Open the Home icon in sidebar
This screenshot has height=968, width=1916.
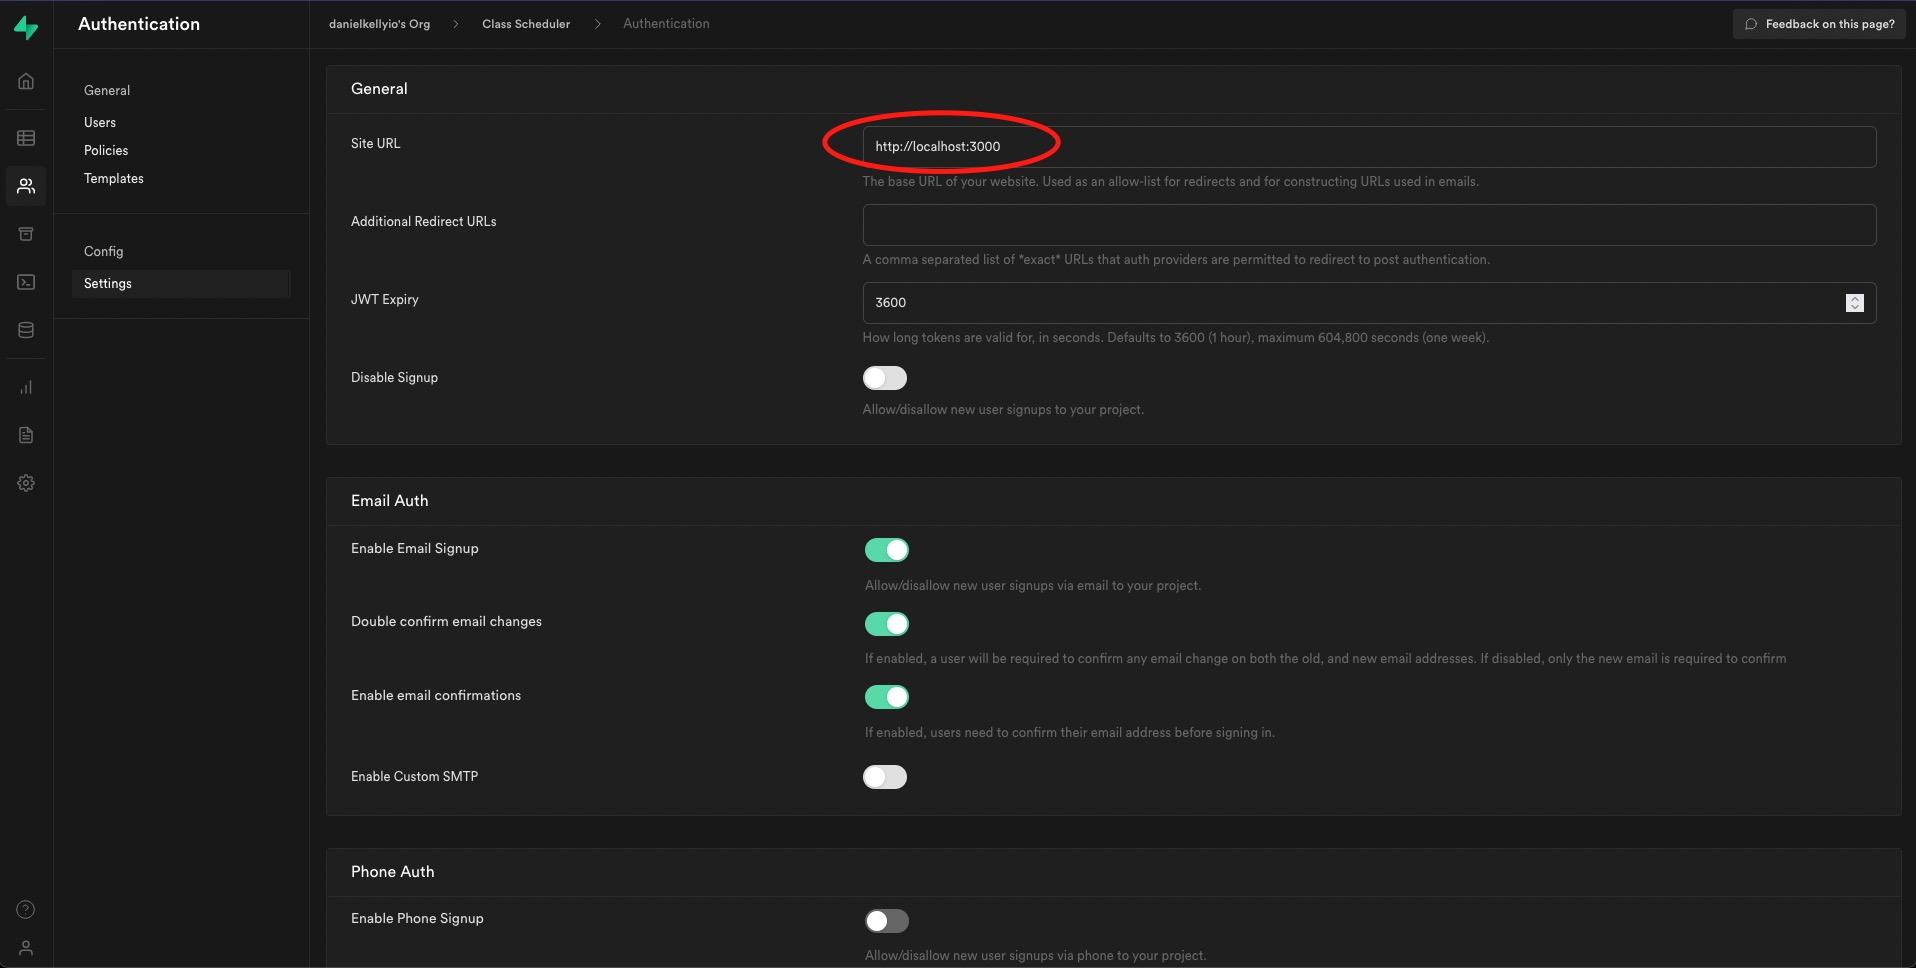click(x=26, y=81)
